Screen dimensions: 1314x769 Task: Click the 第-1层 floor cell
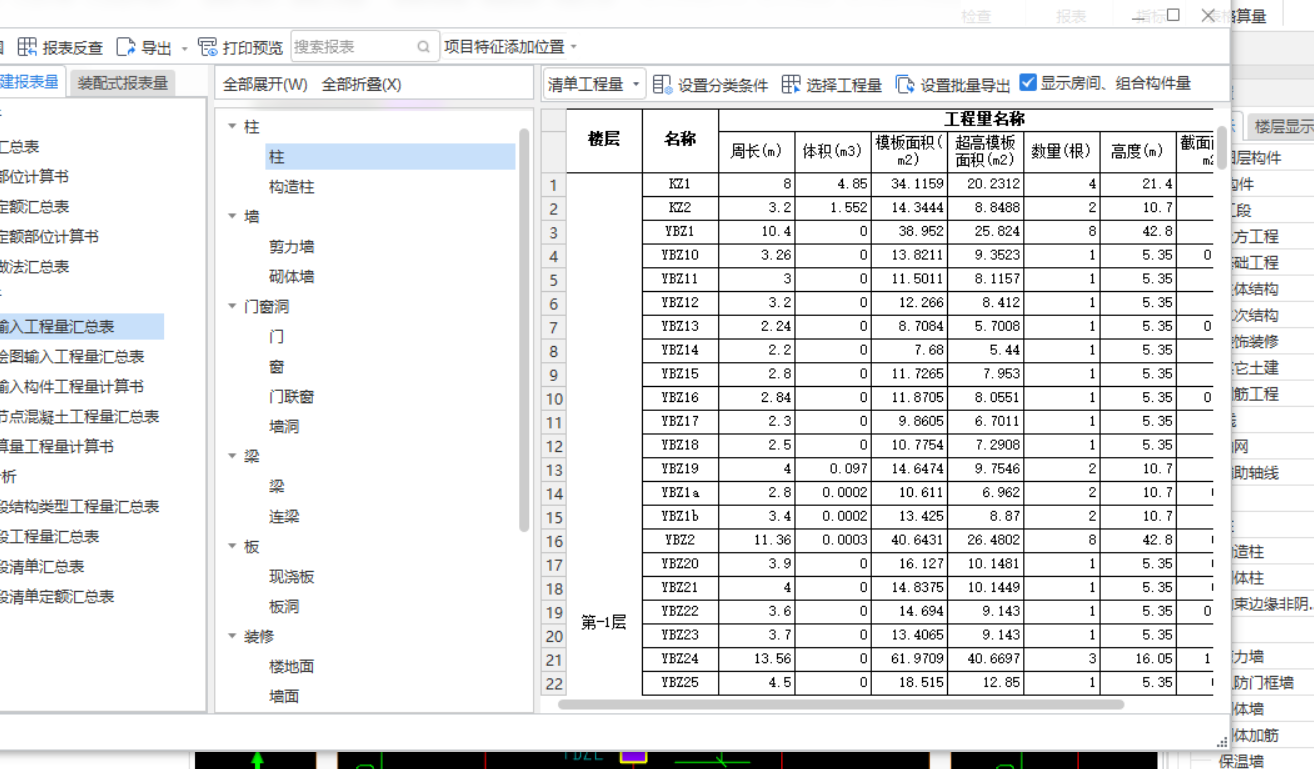point(604,623)
